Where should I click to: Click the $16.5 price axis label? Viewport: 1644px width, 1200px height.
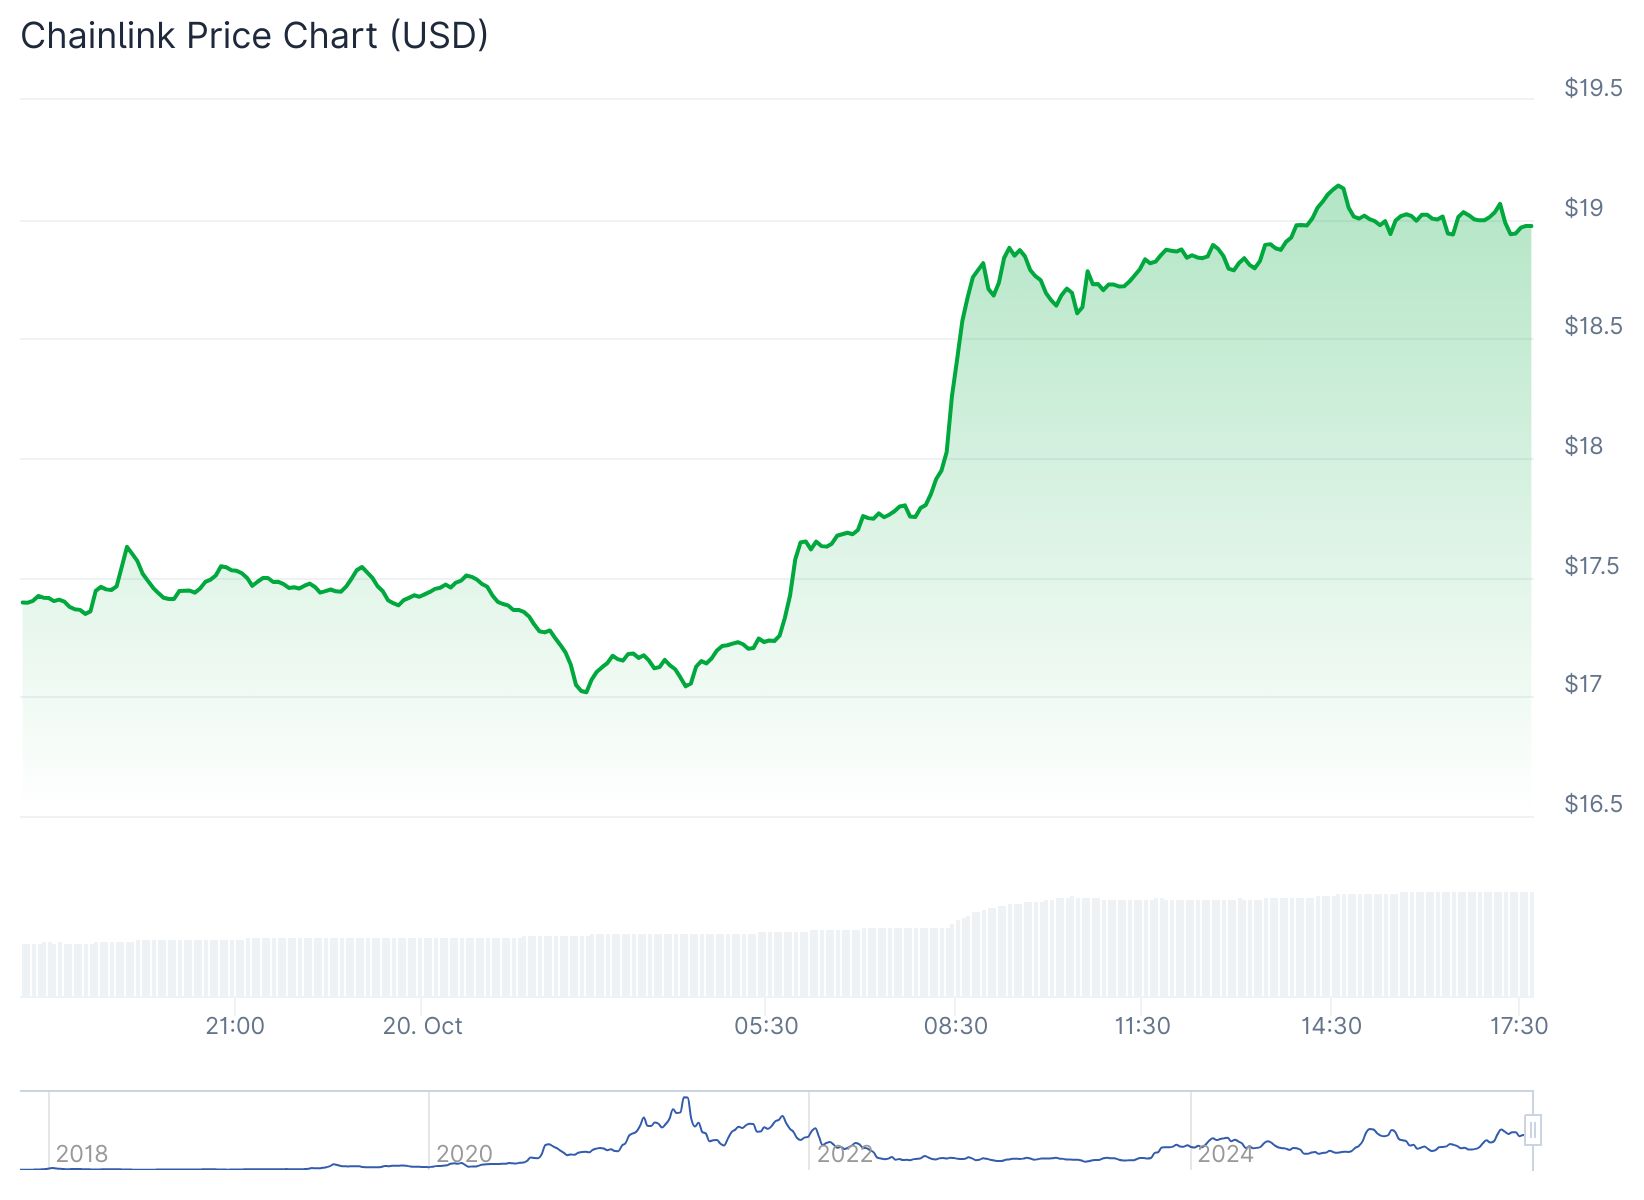click(1594, 804)
